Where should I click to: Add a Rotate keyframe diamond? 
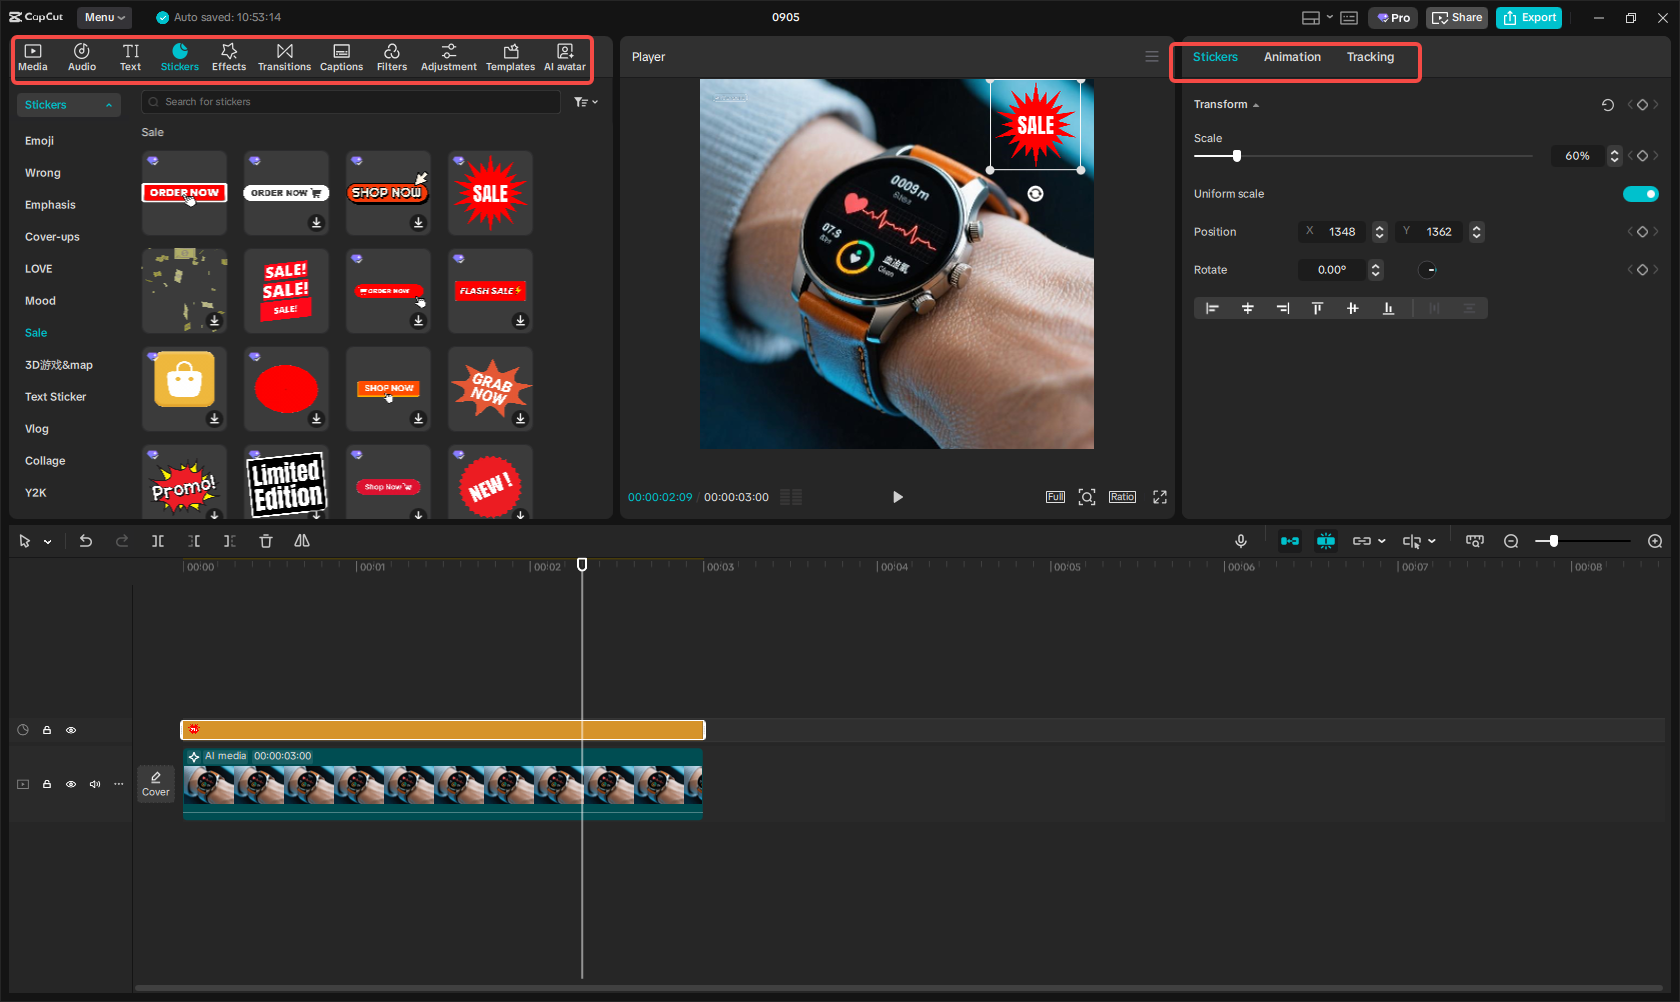[1642, 270]
